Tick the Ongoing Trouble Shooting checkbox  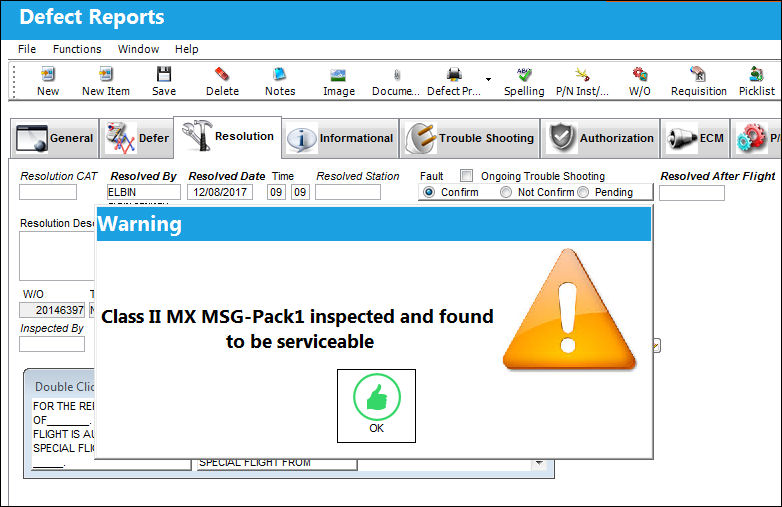click(466, 175)
